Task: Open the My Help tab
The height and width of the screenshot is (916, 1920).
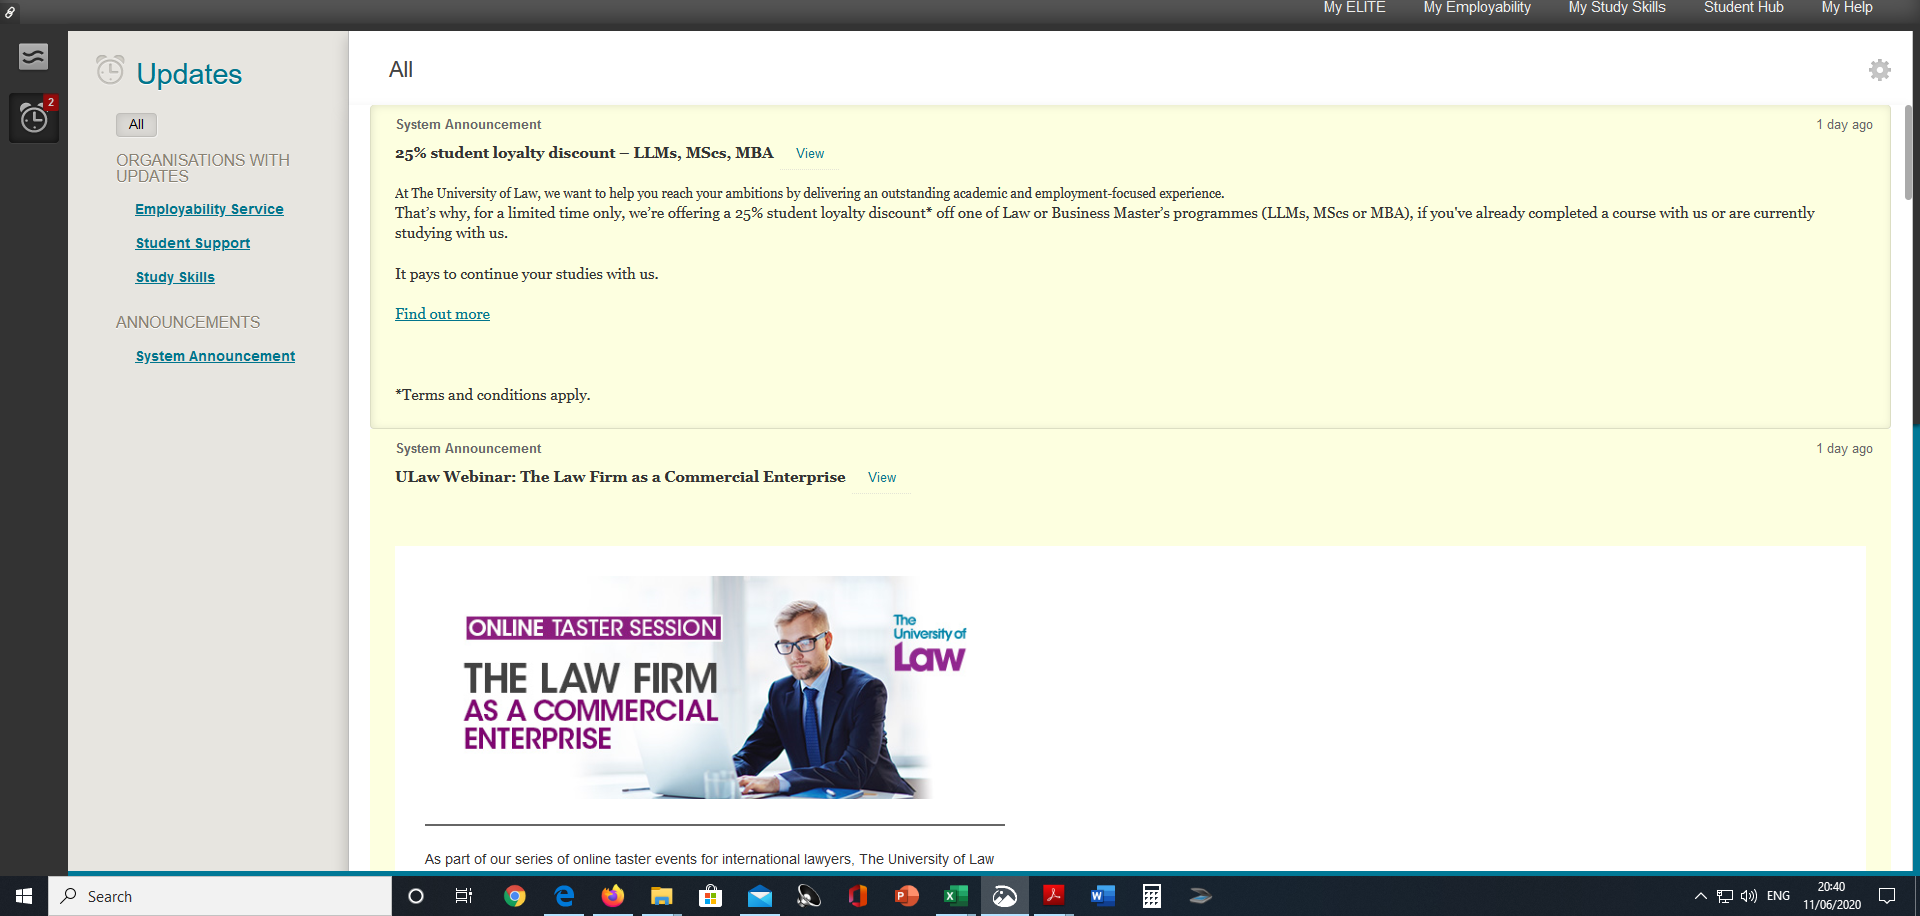Action: click(1847, 8)
